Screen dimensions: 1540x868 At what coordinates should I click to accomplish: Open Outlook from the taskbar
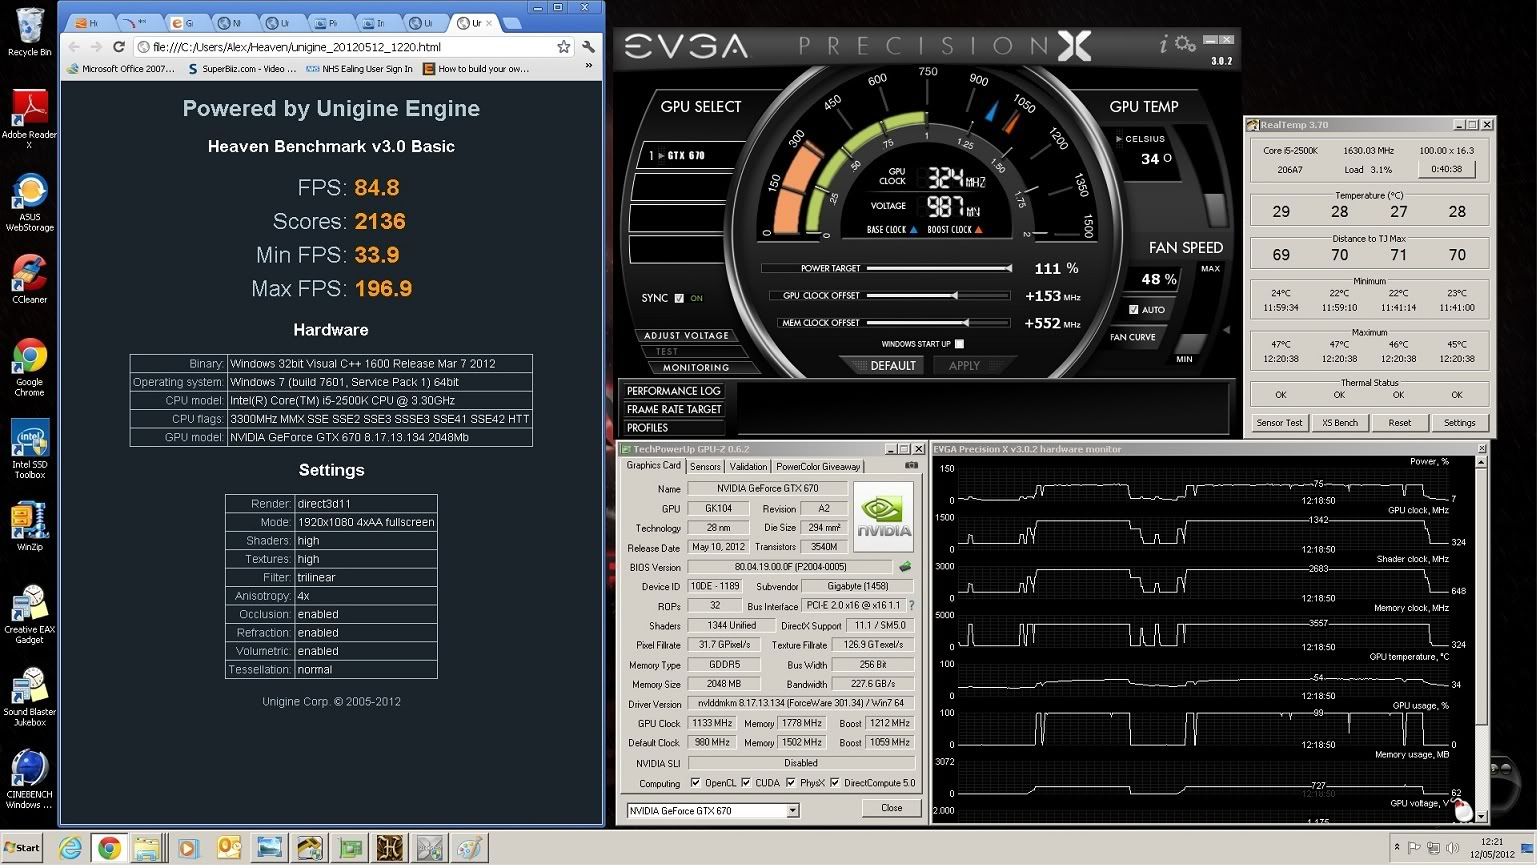pyautogui.click(x=229, y=849)
